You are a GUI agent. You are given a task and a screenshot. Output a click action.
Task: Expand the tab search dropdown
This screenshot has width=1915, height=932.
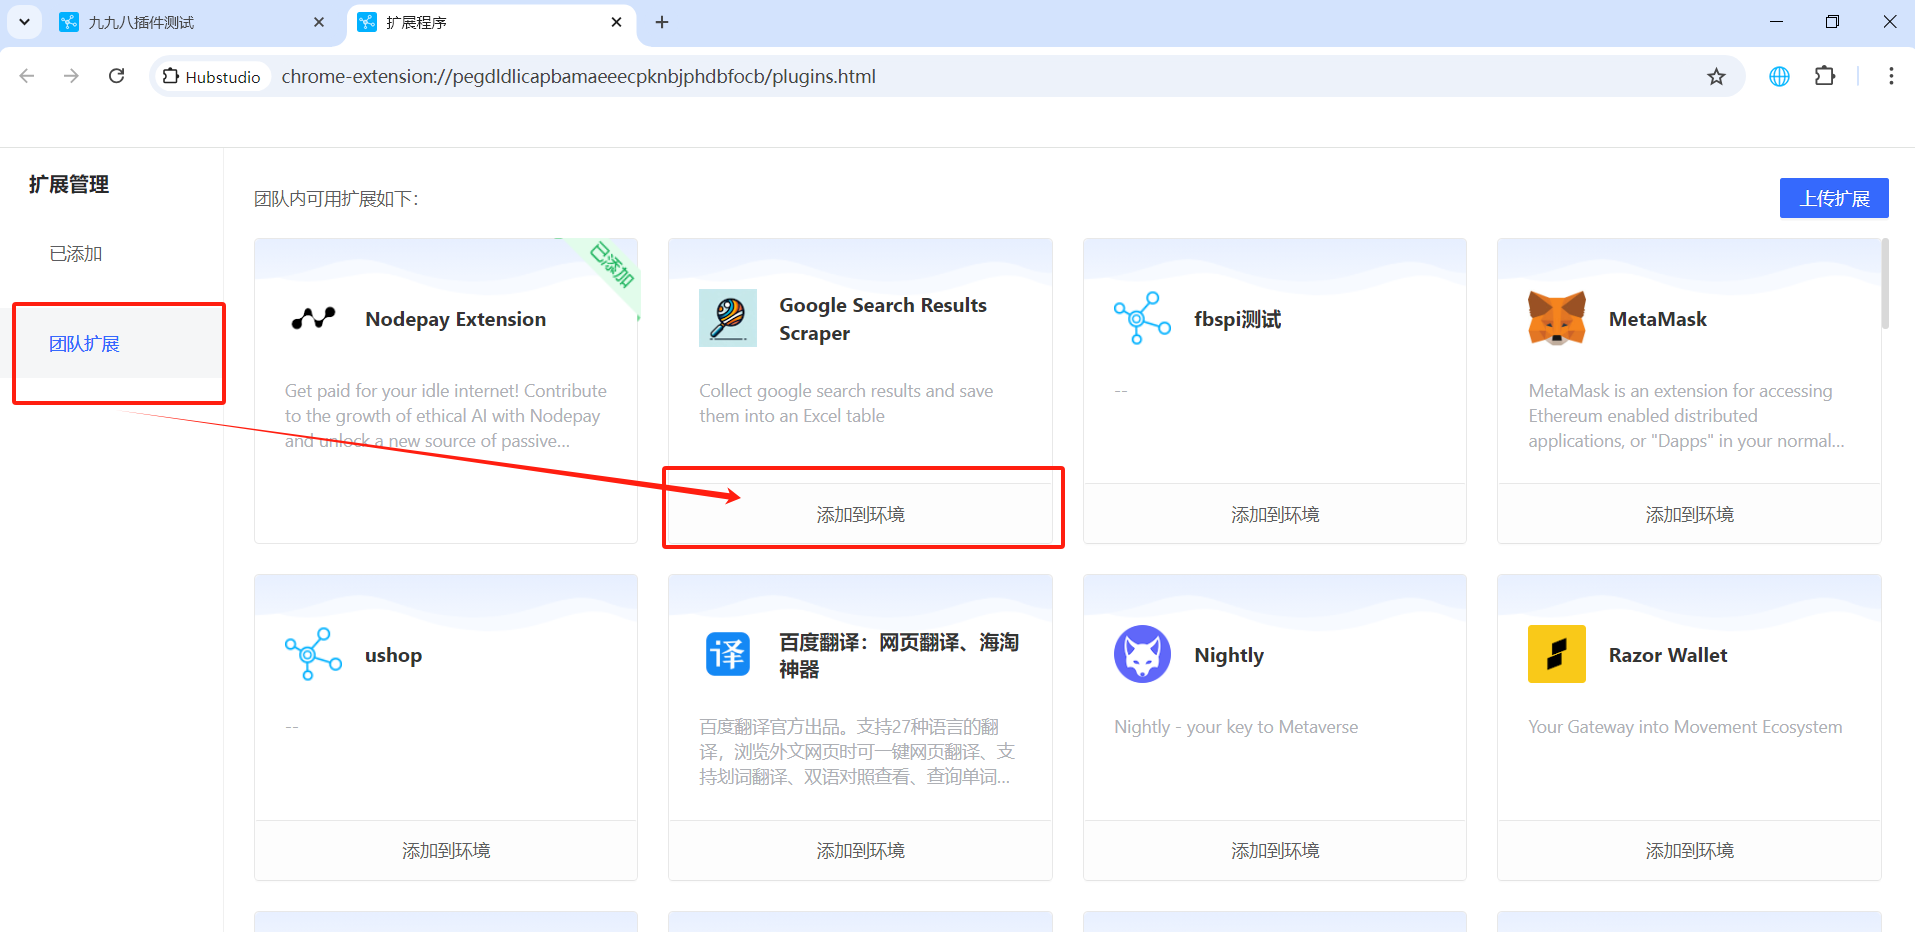[x=24, y=22]
